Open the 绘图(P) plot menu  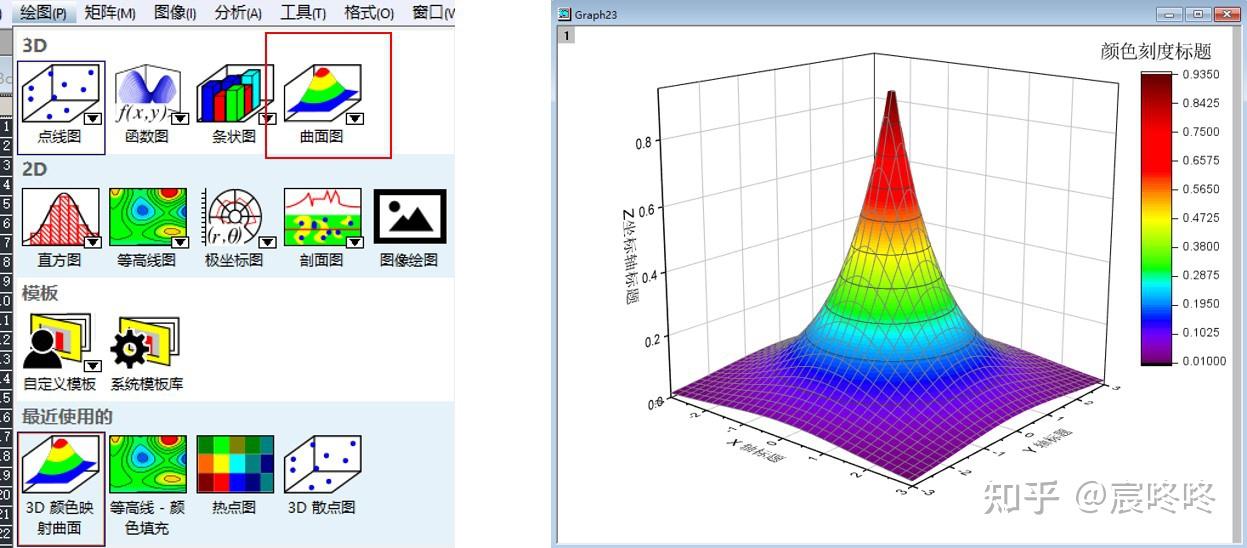click(43, 12)
